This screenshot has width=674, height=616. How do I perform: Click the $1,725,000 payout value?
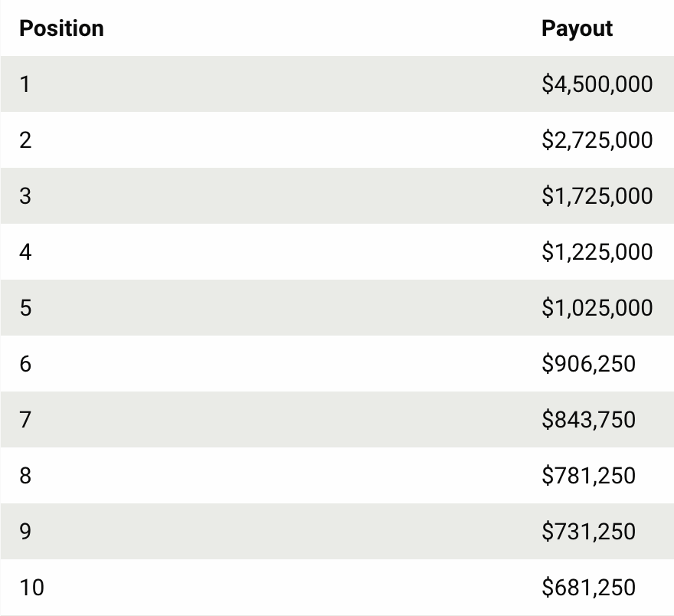coord(597,196)
